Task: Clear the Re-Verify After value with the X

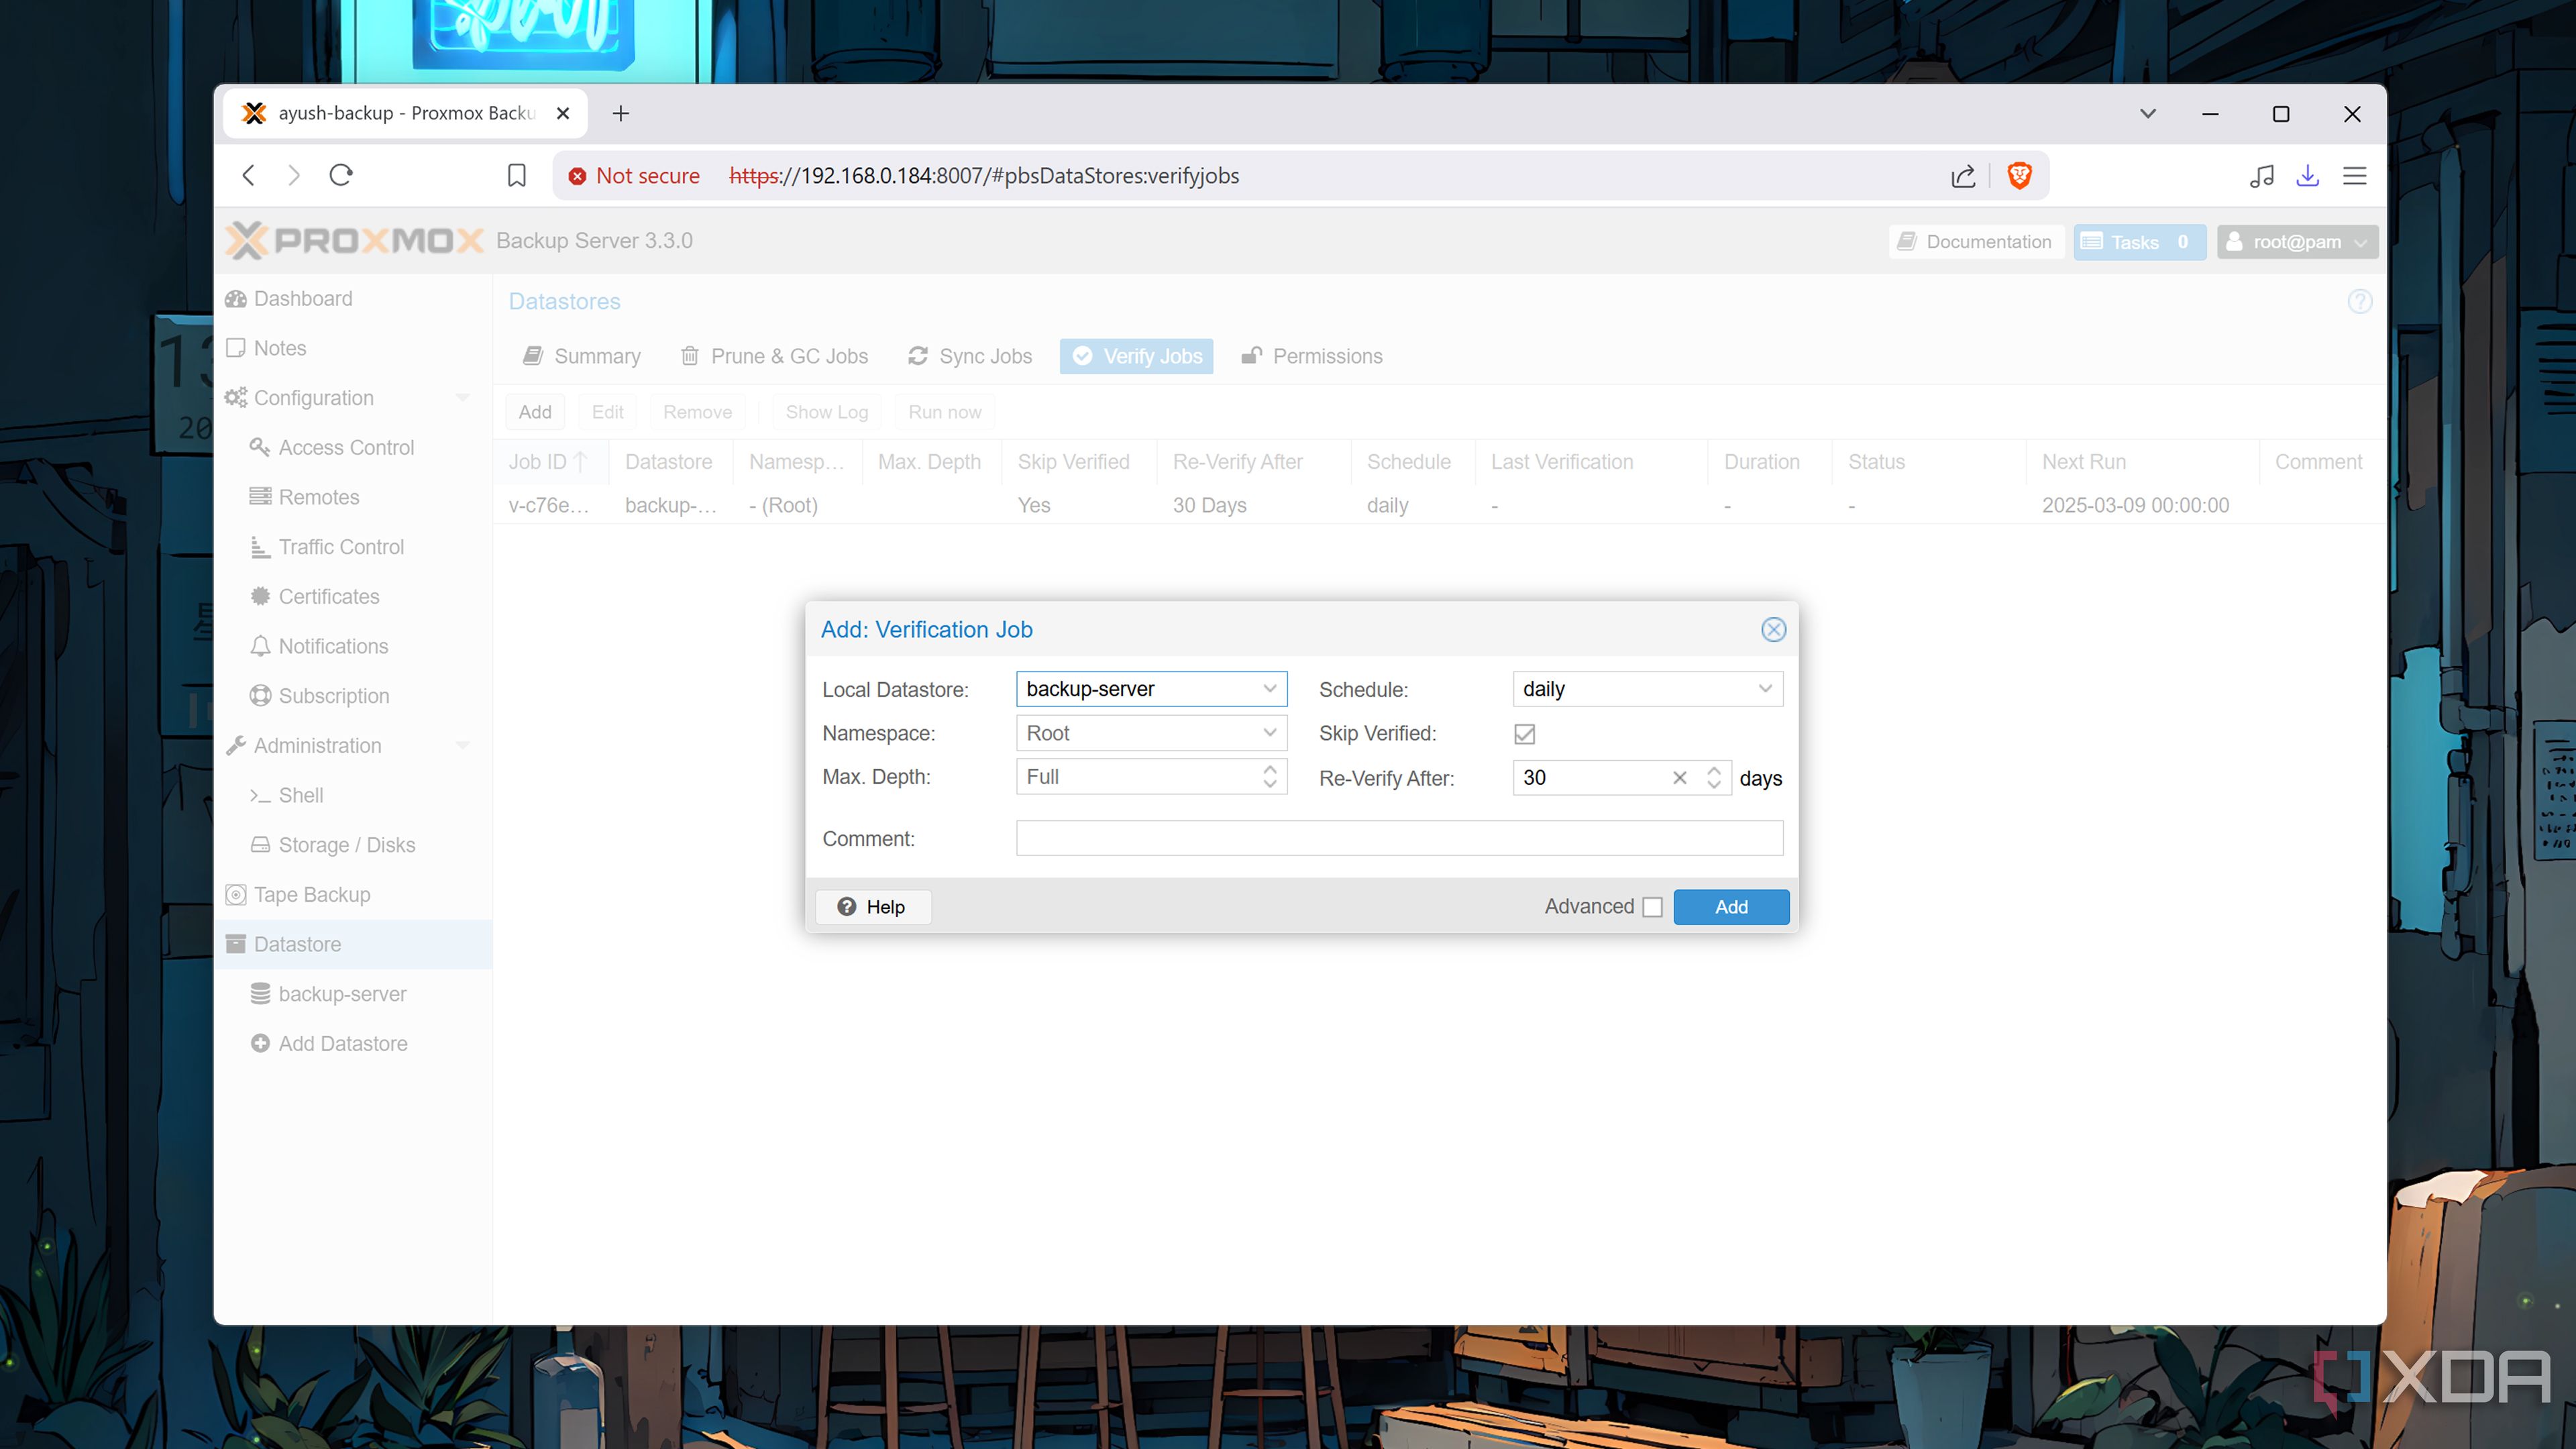Action: 1679,778
